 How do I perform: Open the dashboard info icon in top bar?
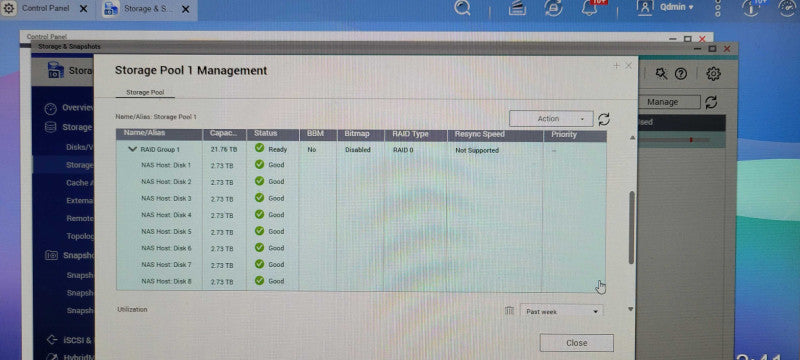click(x=751, y=8)
